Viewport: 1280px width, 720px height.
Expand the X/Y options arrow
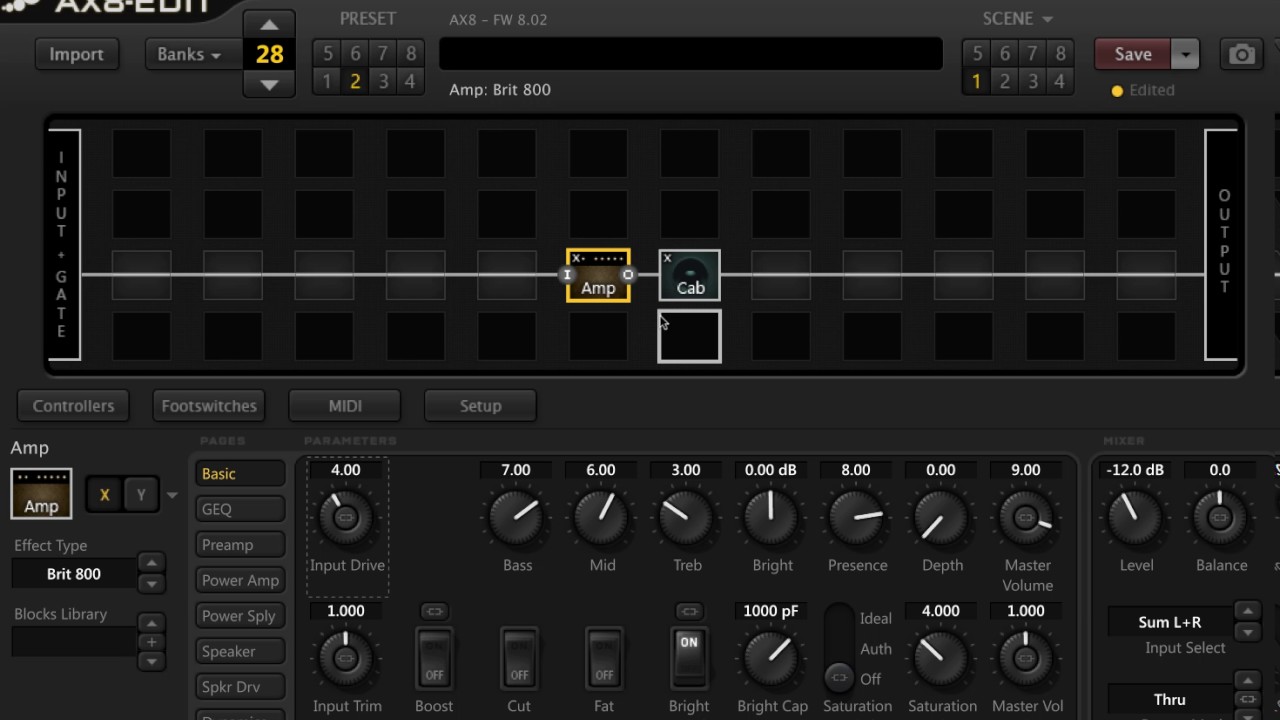pyautogui.click(x=172, y=495)
